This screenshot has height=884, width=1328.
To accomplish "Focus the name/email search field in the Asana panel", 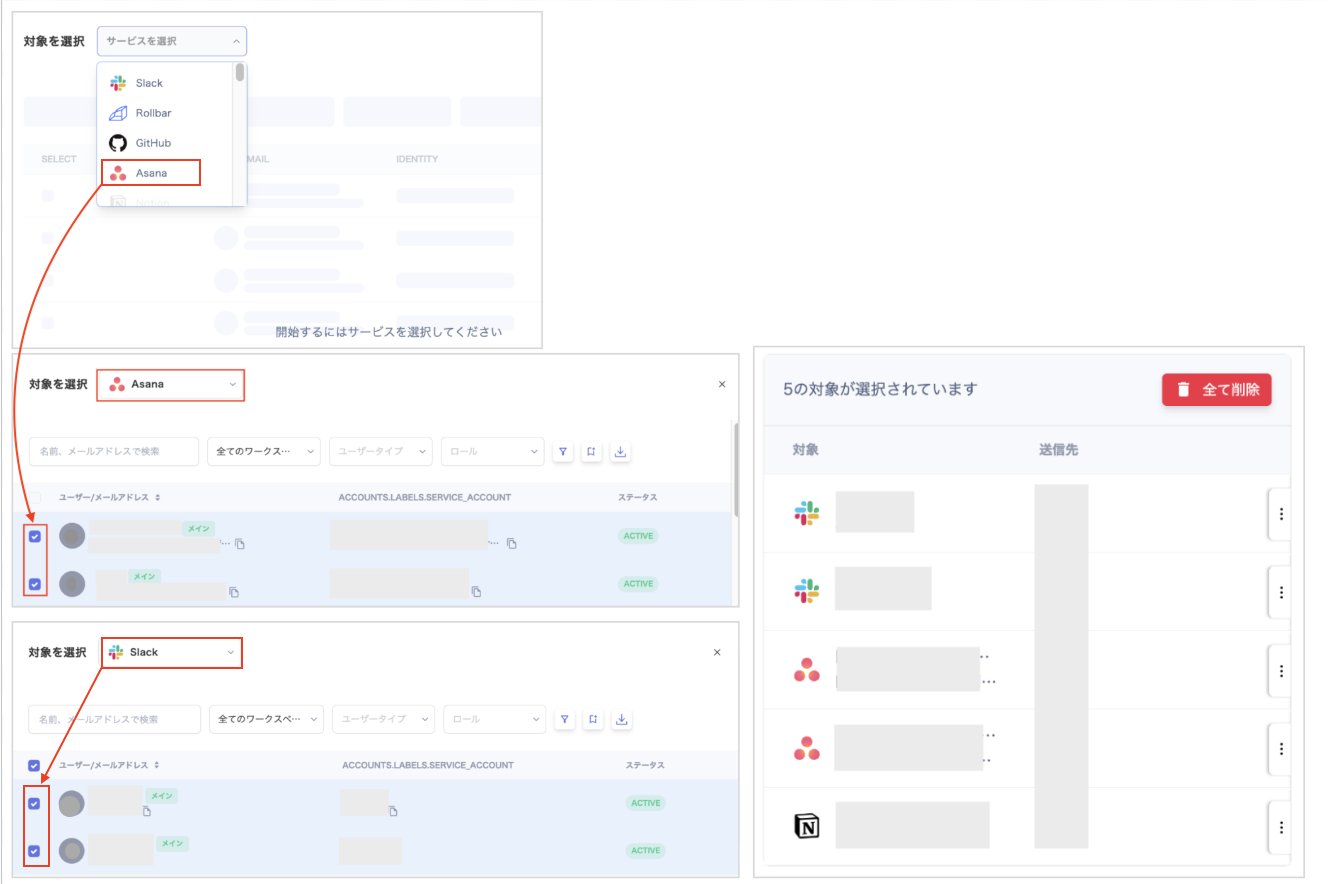I will 114,452.
